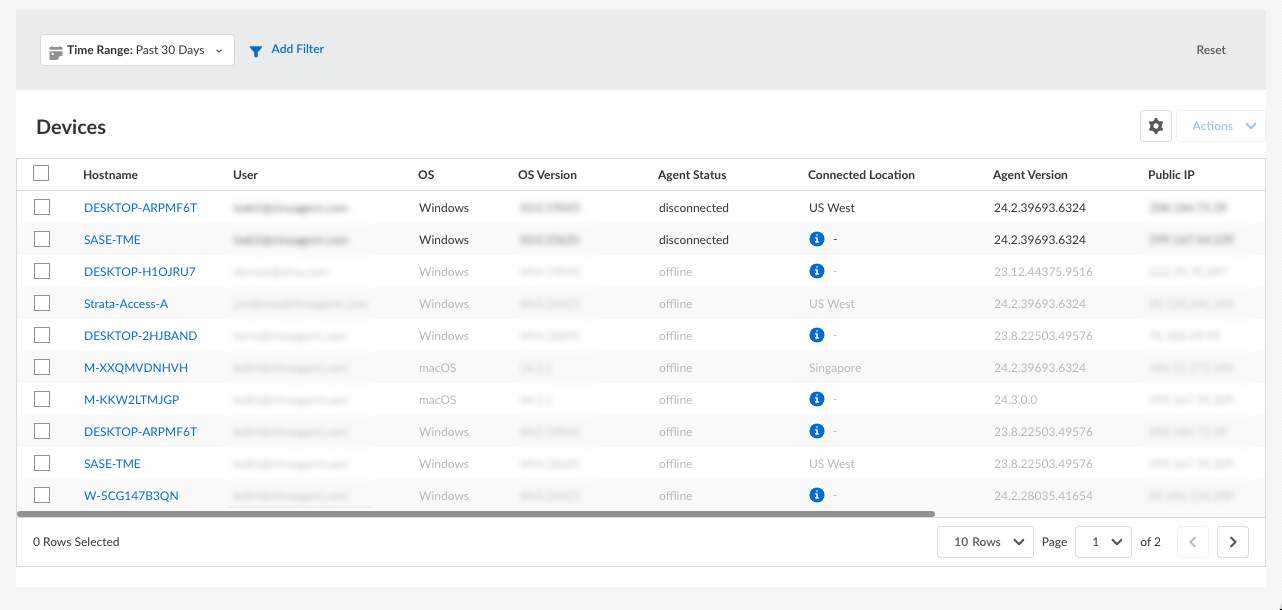Click info icon in DESKTOP-H1OJRU7 row
The height and width of the screenshot is (610, 1282).
(816, 272)
